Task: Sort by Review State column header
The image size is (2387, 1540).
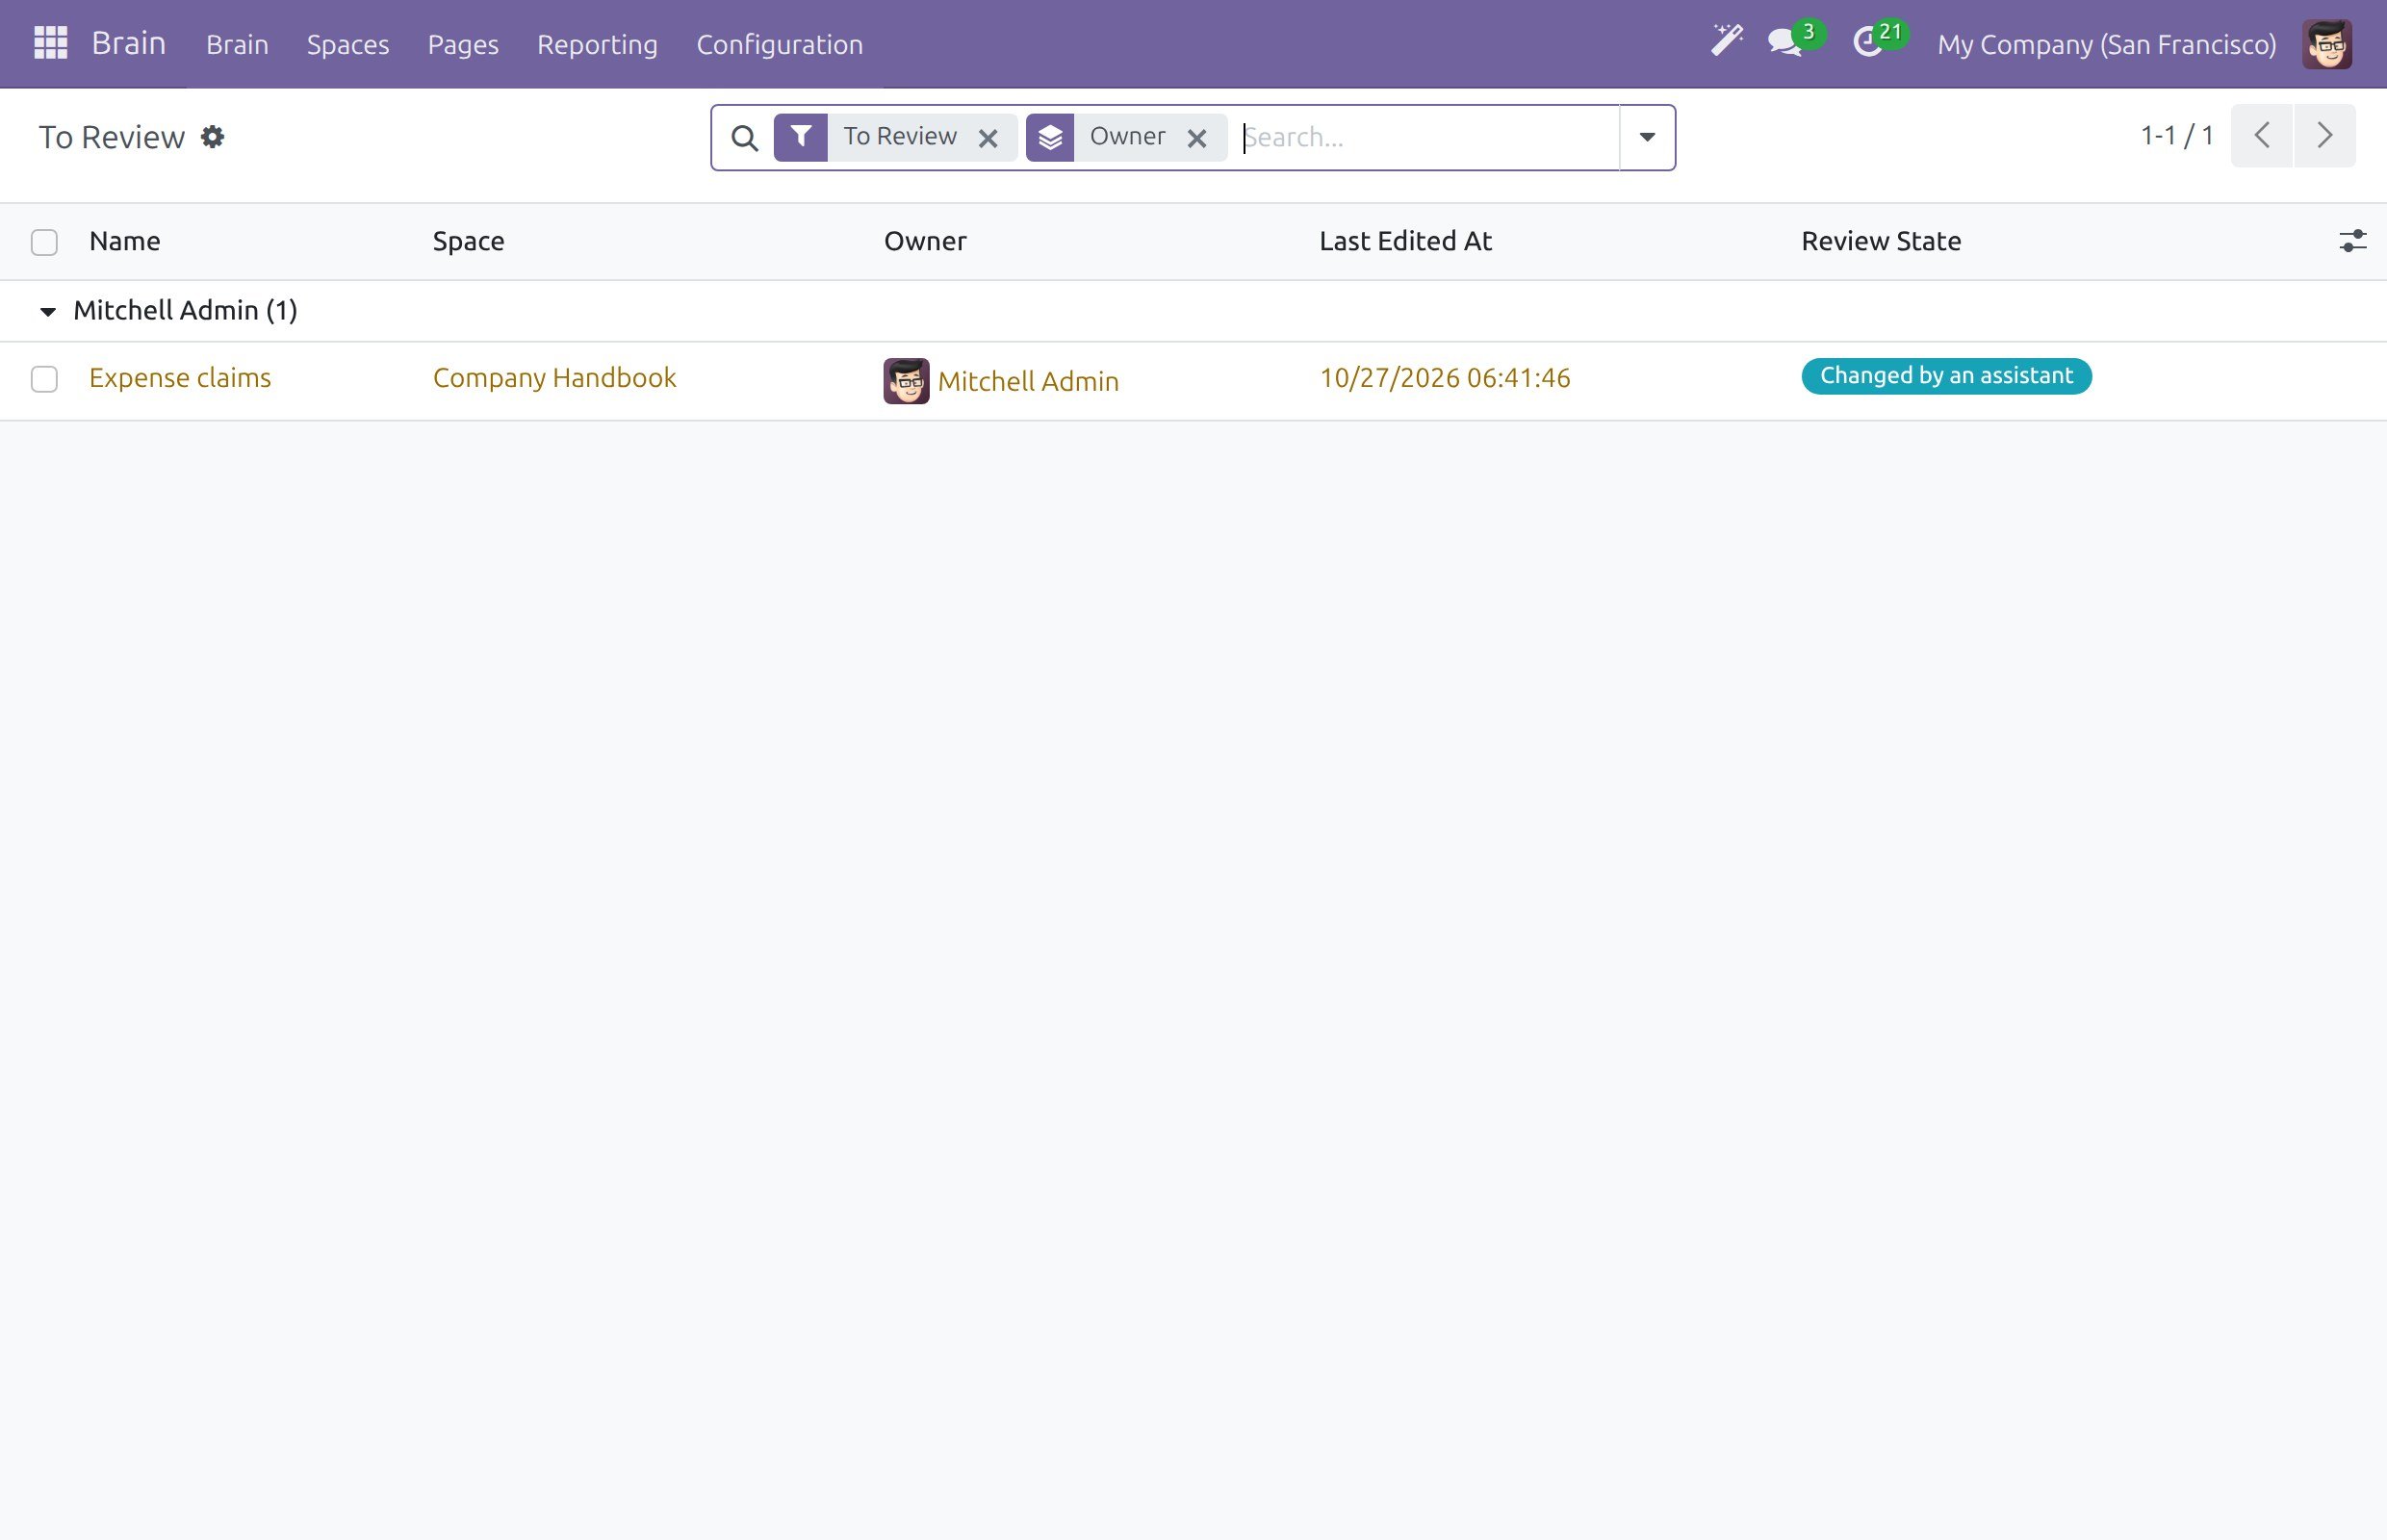Action: (1881, 241)
